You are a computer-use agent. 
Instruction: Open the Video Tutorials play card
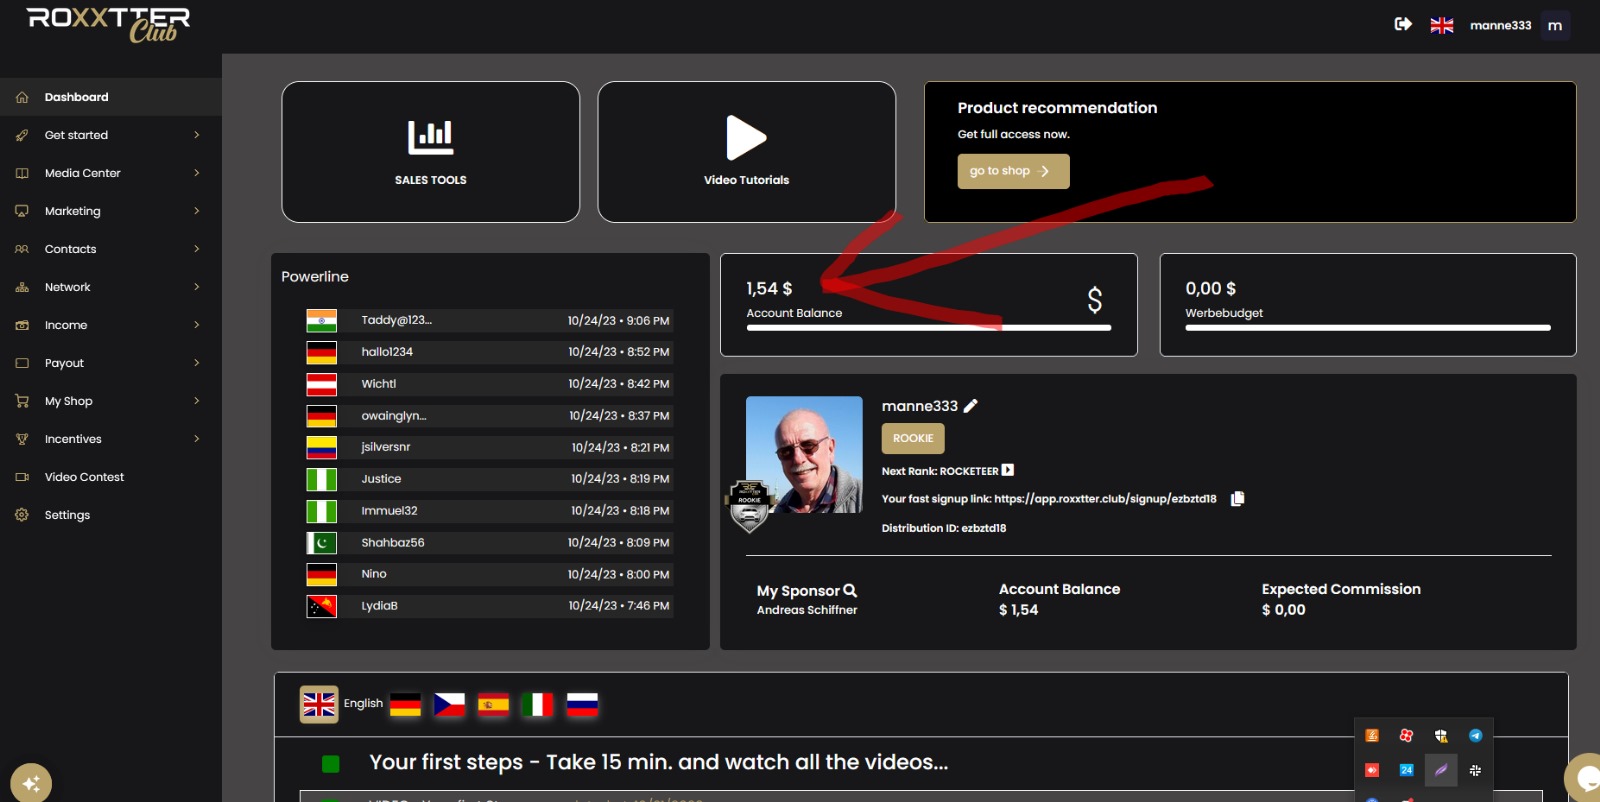[747, 152]
